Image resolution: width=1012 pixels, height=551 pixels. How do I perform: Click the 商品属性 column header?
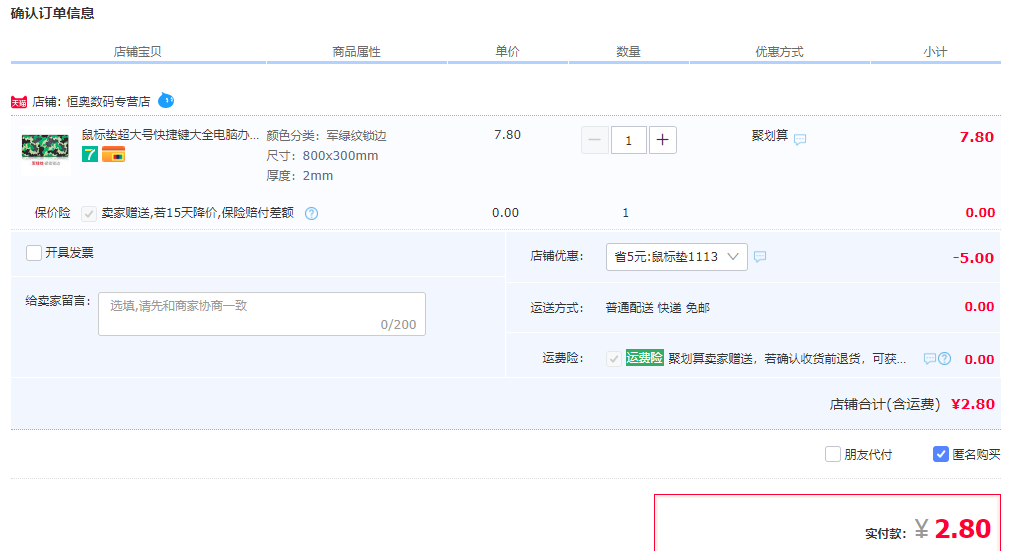[356, 52]
